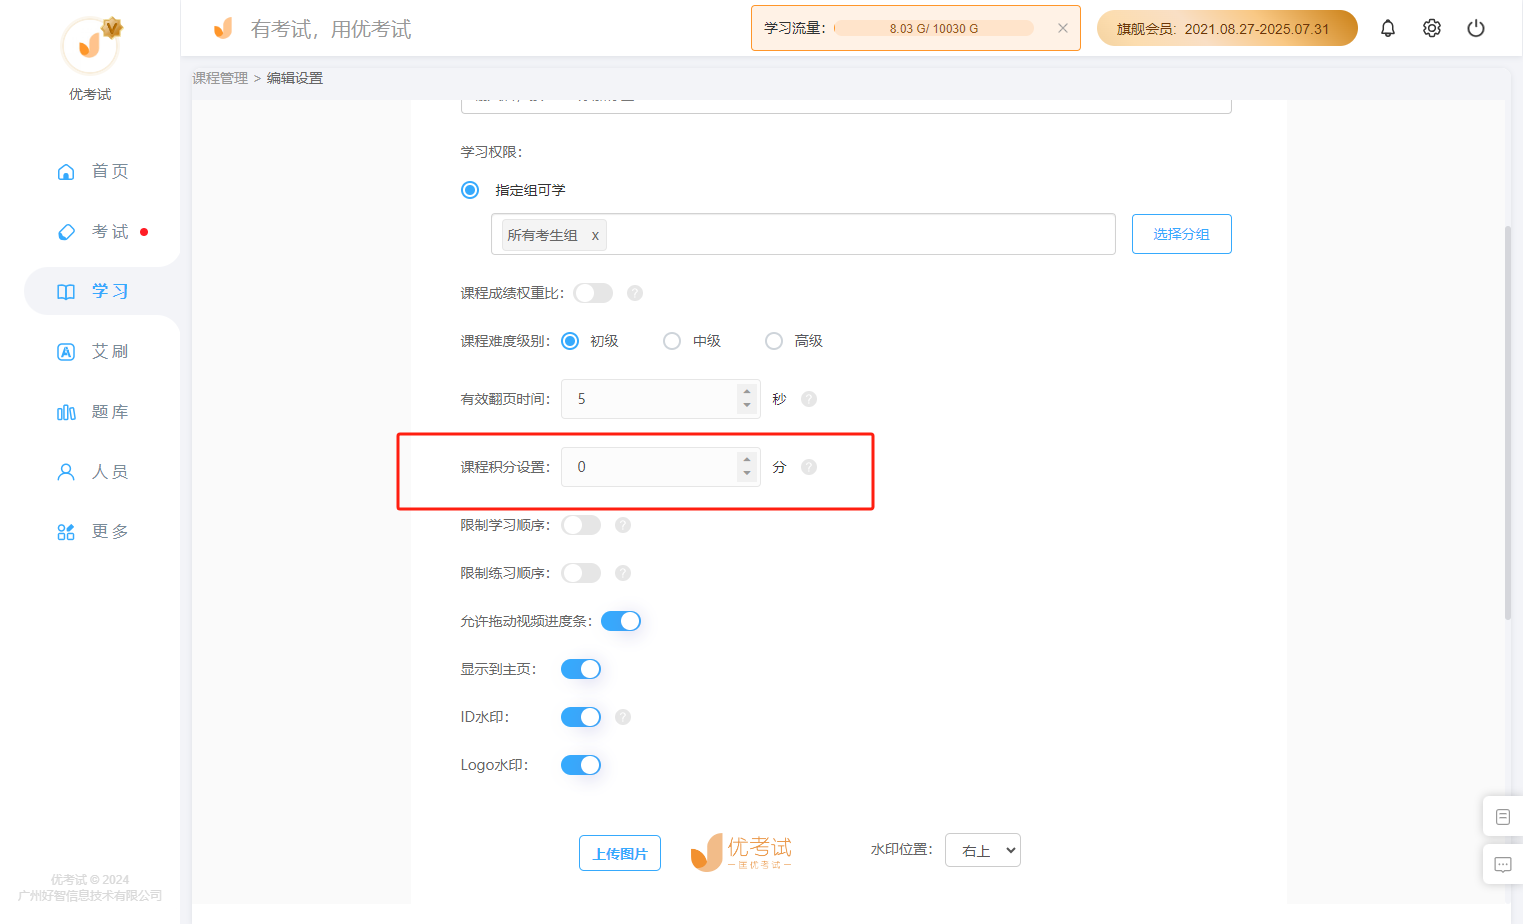The image size is (1523, 924).
Task: Turn off Logo水印 switch
Action: click(x=581, y=765)
